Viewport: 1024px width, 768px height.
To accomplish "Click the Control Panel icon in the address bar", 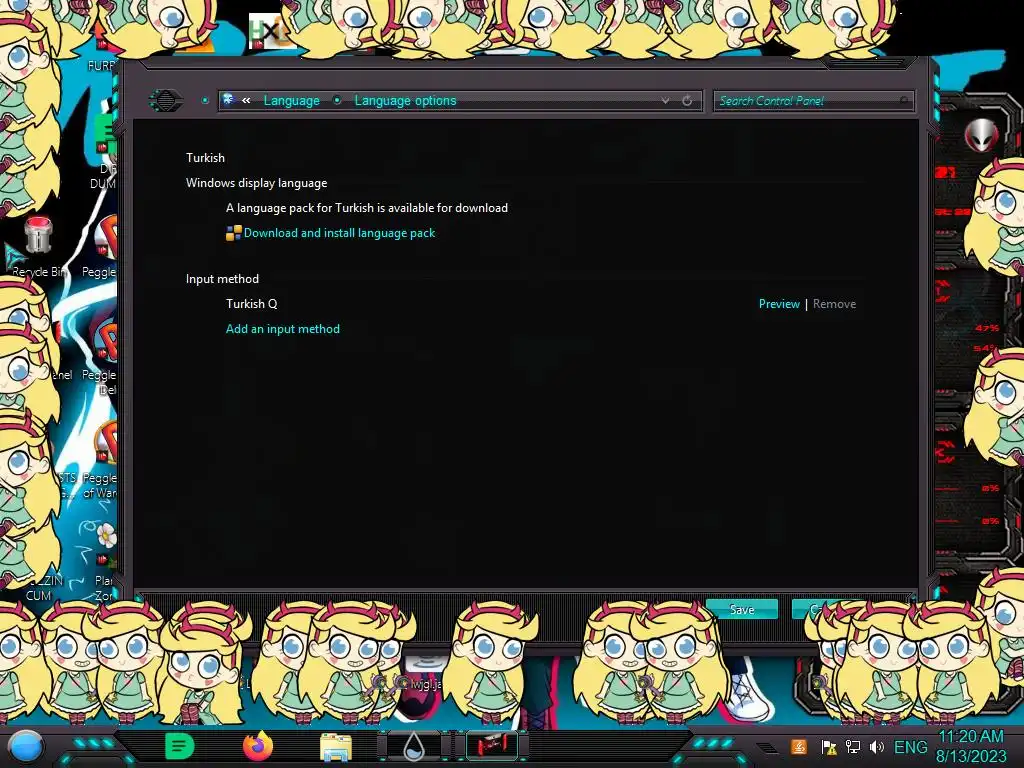I will click(229, 99).
